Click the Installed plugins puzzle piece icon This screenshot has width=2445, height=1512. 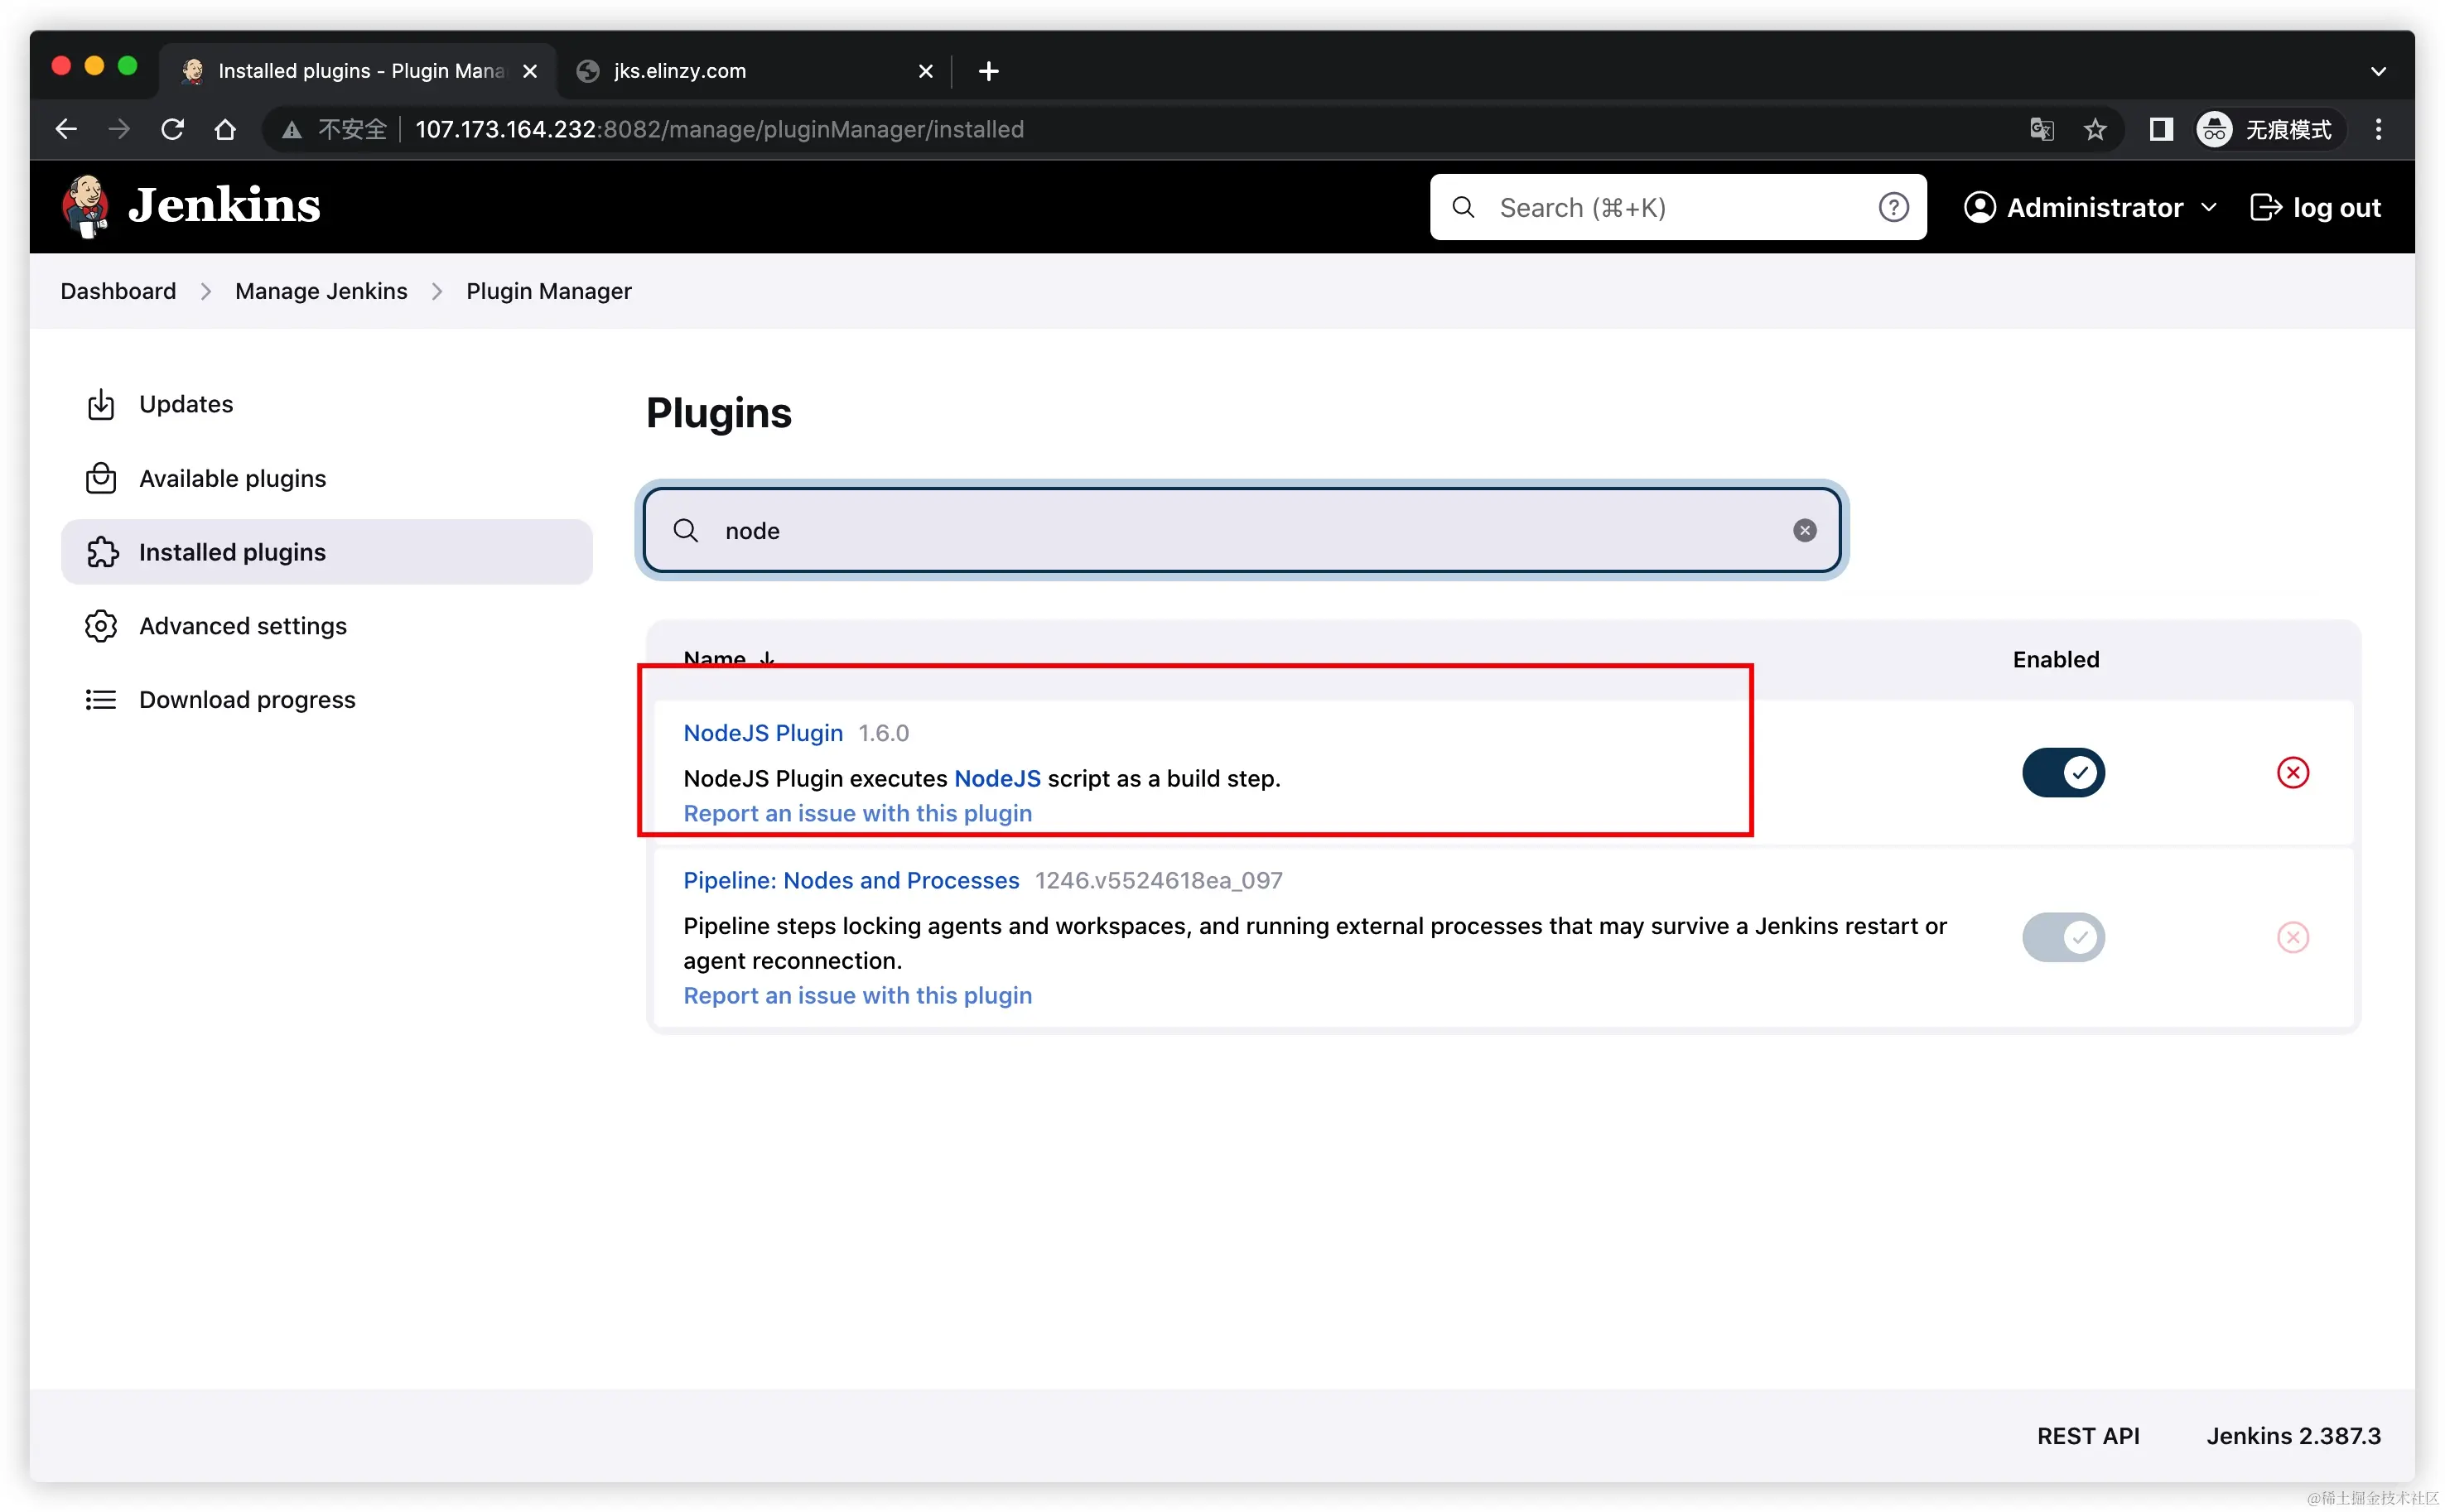[102, 552]
